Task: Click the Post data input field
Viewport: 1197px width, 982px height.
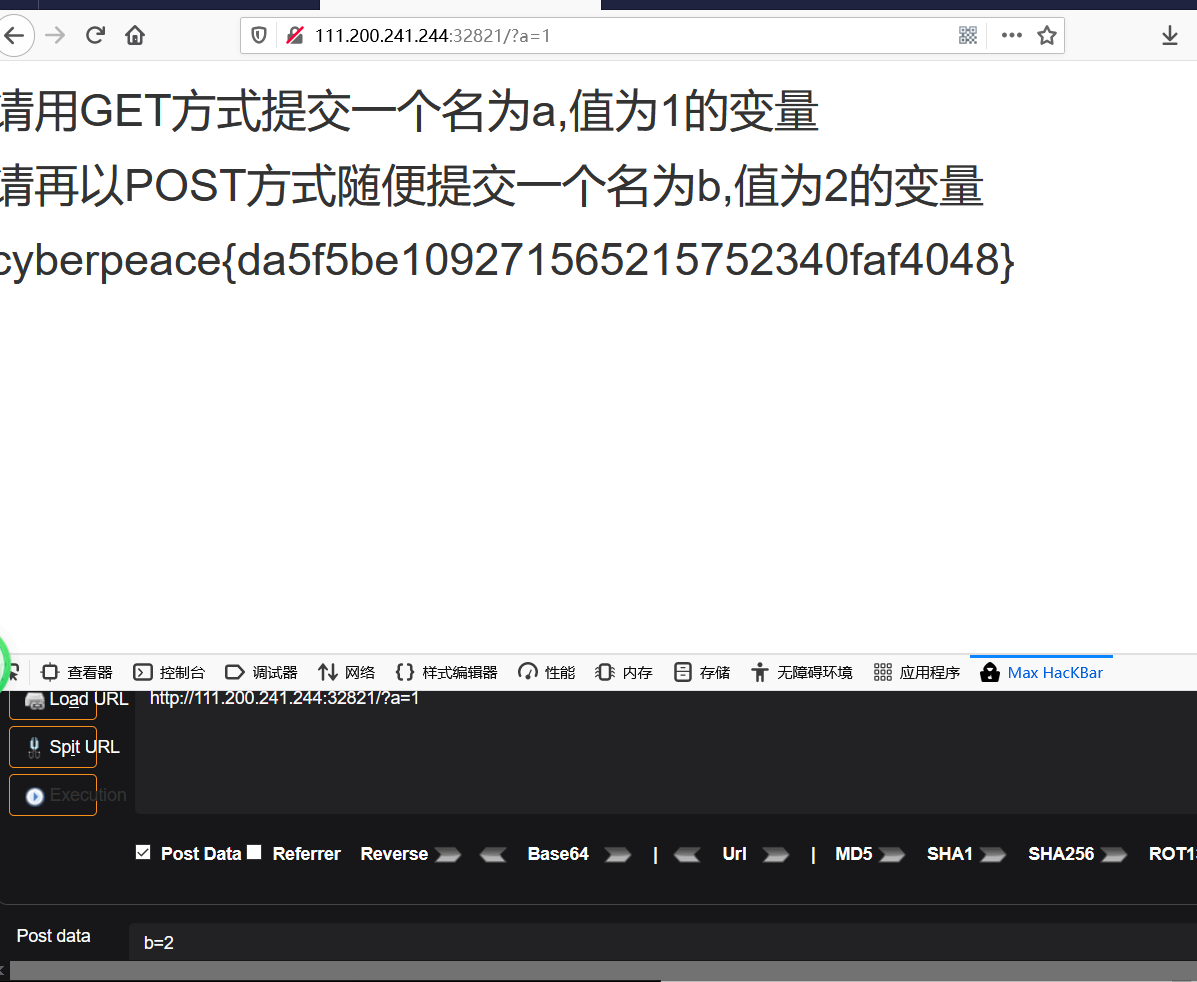Action: tap(400, 941)
